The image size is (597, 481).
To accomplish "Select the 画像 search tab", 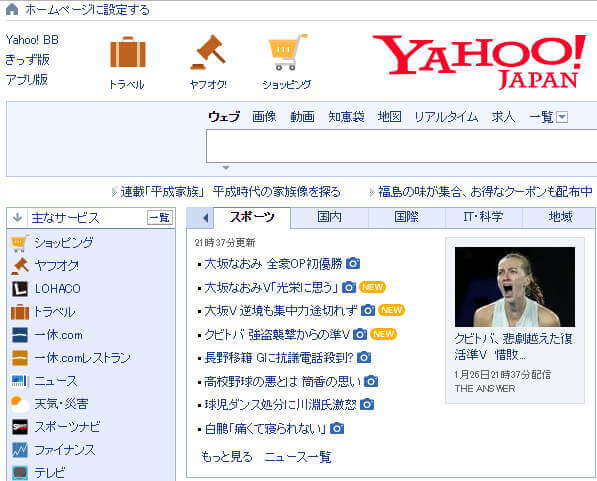I will [x=264, y=117].
